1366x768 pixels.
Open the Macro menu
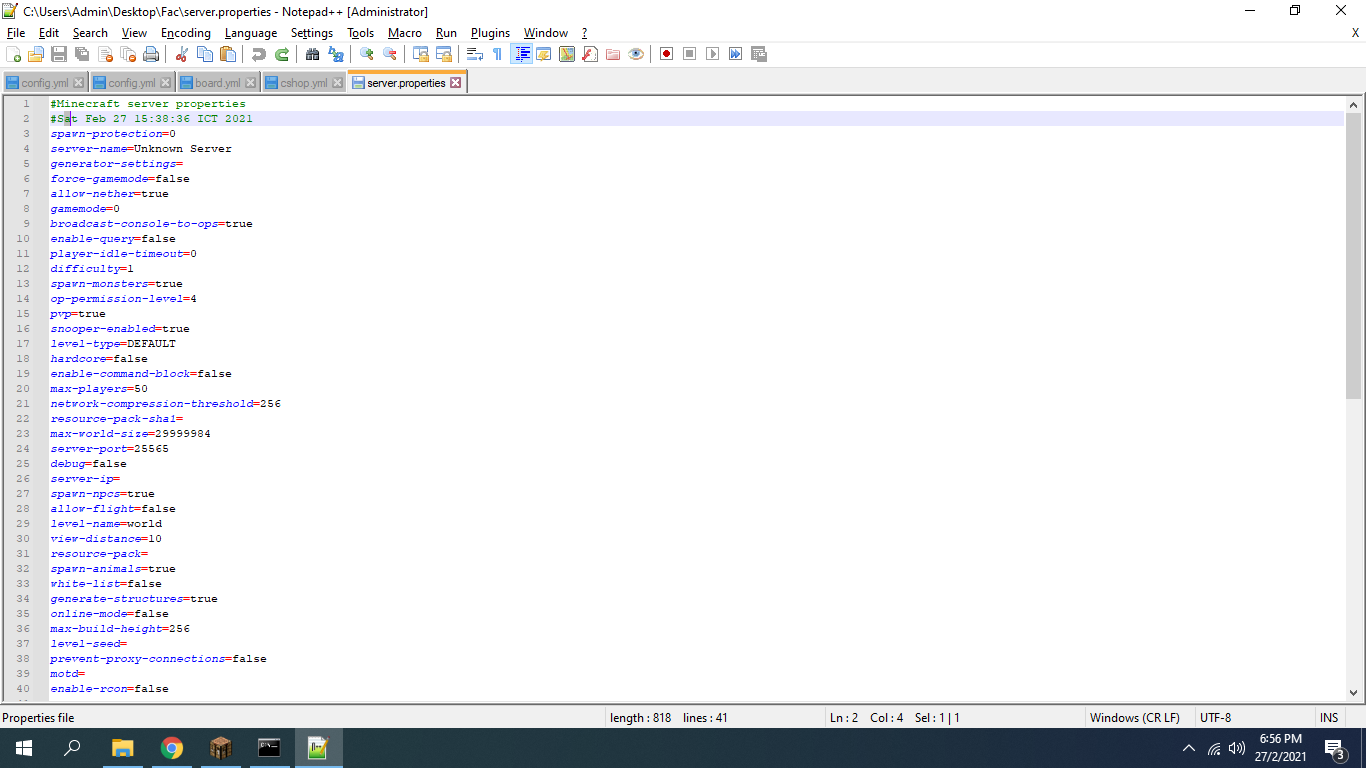[x=405, y=33]
